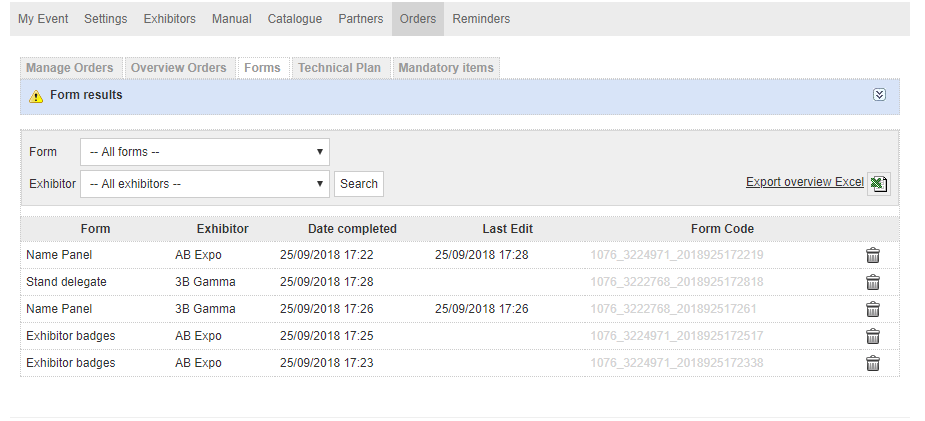Click the Export overview Excel link
This screenshot has width=925, height=421.
click(x=805, y=182)
